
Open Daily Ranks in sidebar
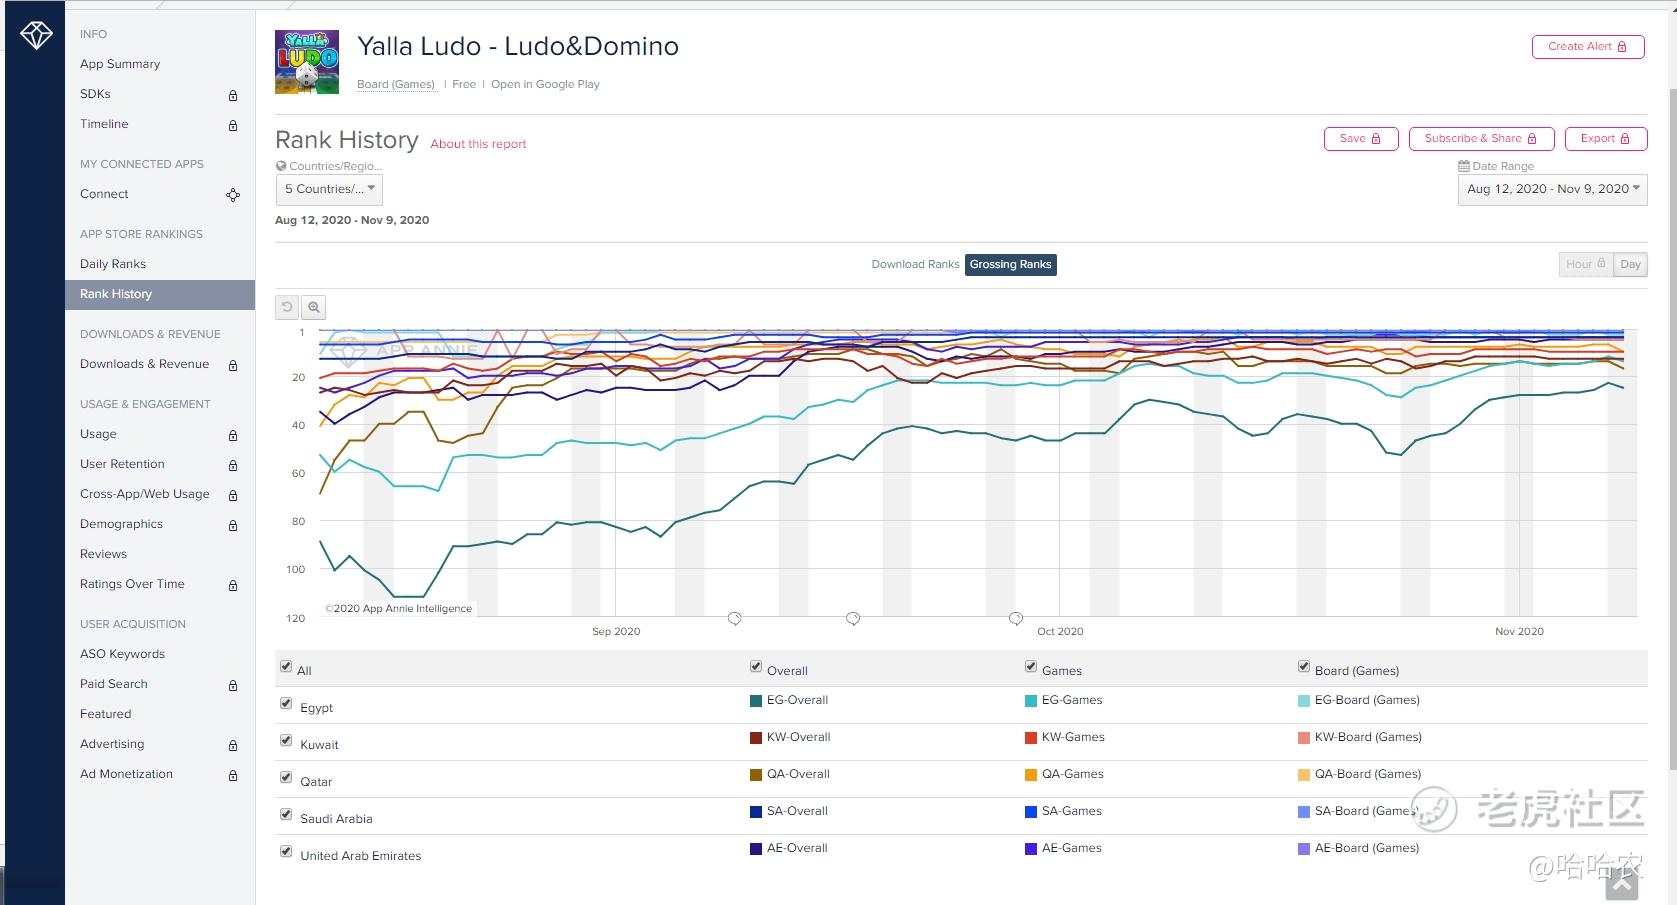[x=113, y=264]
